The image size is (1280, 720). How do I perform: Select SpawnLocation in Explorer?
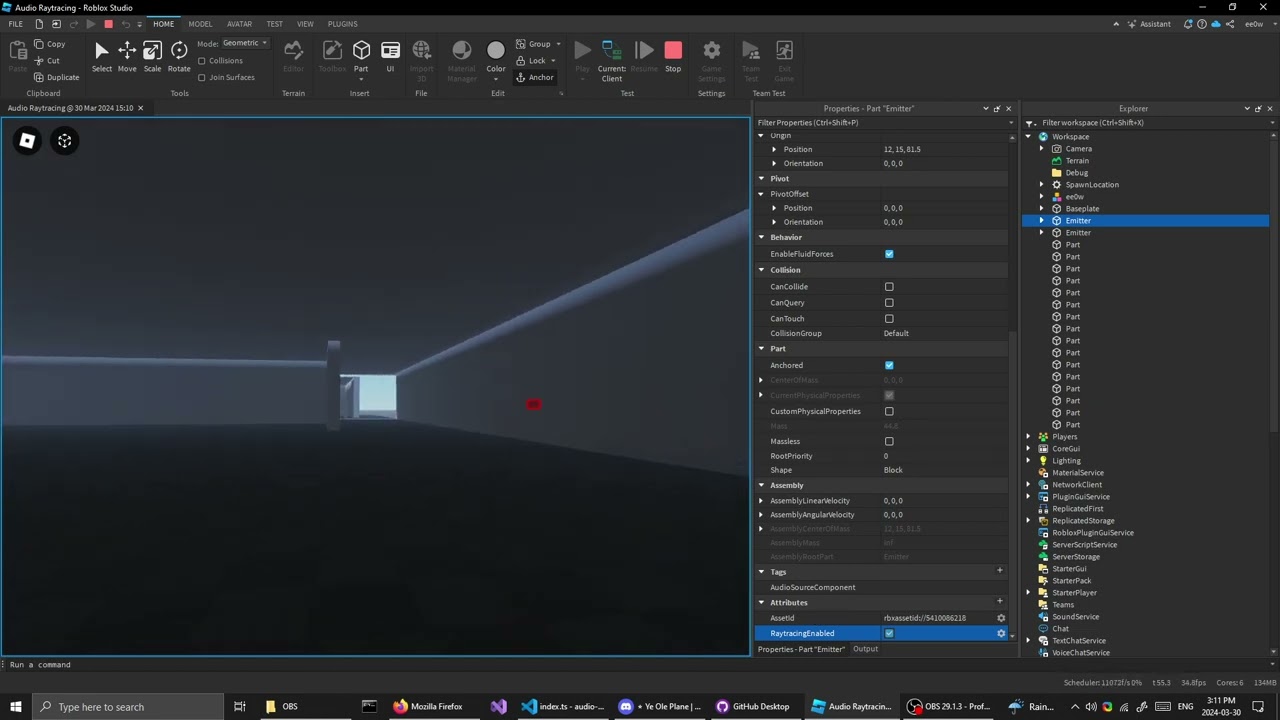[x=1092, y=185]
